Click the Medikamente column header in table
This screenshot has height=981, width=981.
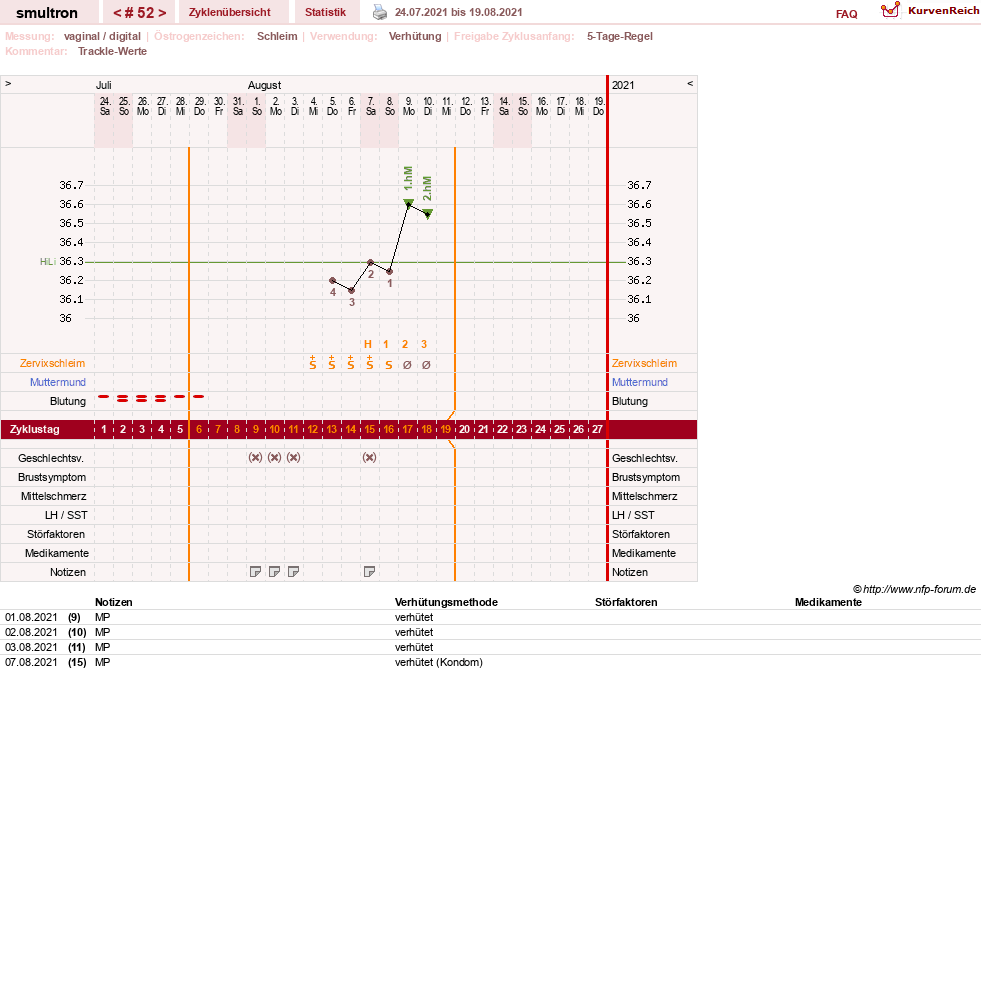click(x=828, y=602)
